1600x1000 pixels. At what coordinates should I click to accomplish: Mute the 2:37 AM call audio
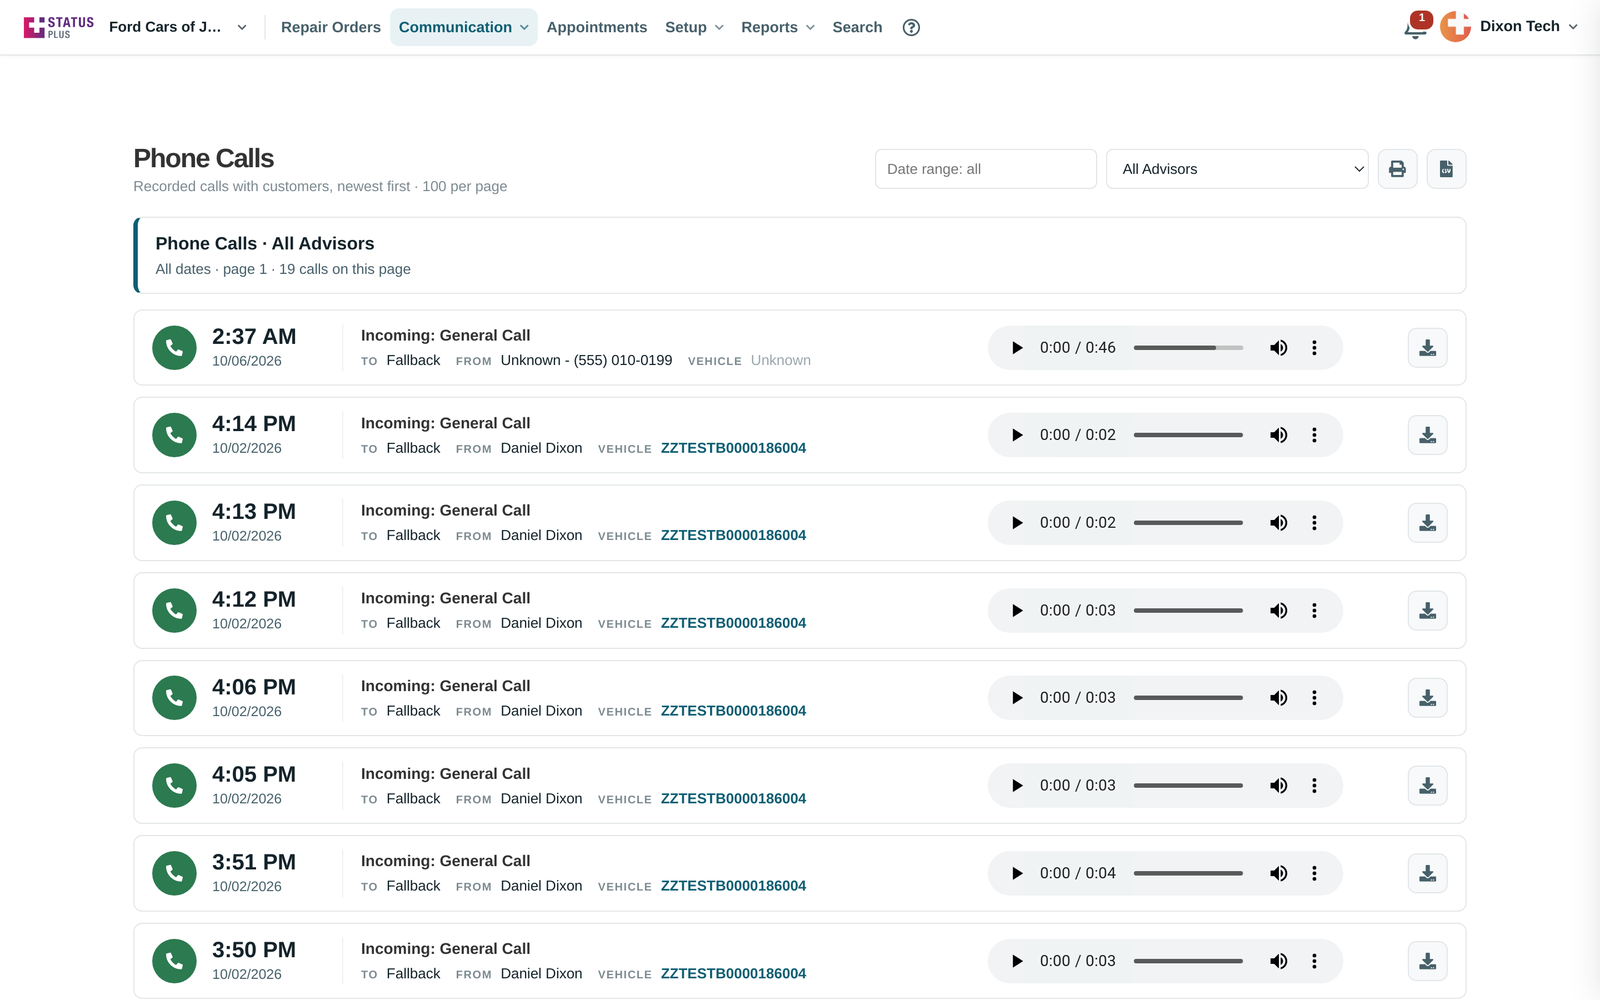pos(1278,348)
